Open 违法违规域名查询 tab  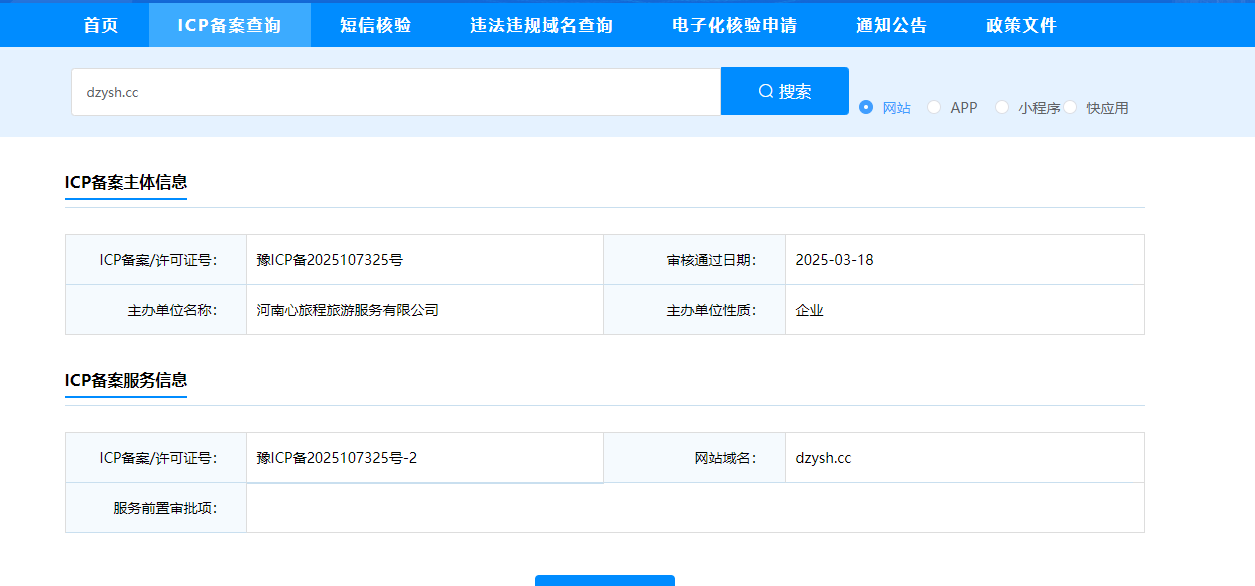(541, 25)
